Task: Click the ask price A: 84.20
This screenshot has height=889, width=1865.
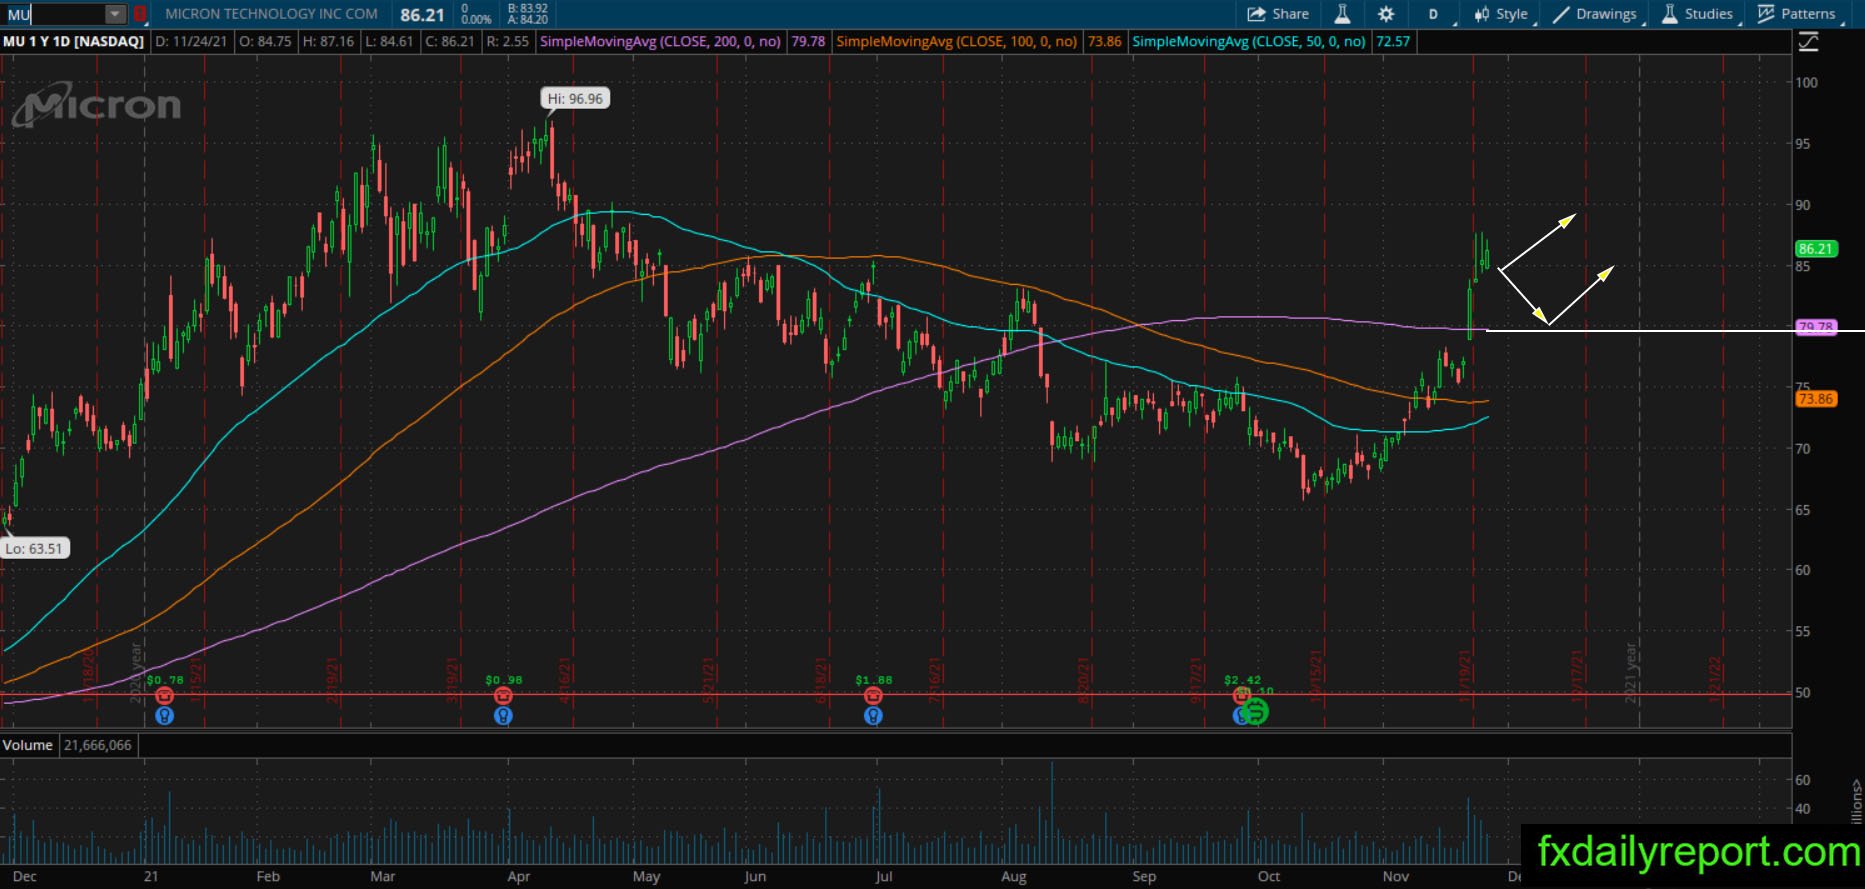Action: (x=527, y=19)
